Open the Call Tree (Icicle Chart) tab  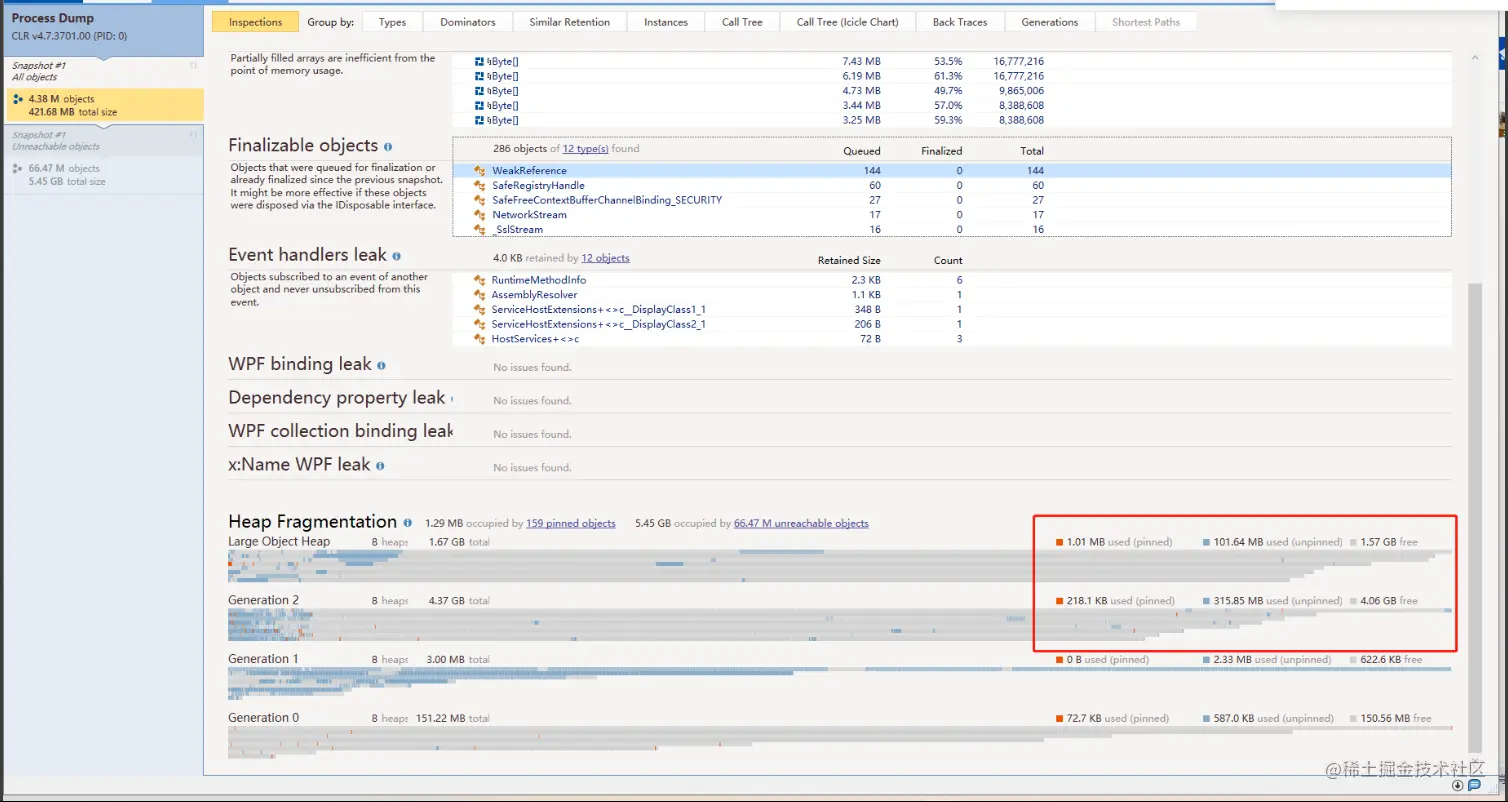pos(848,22)
